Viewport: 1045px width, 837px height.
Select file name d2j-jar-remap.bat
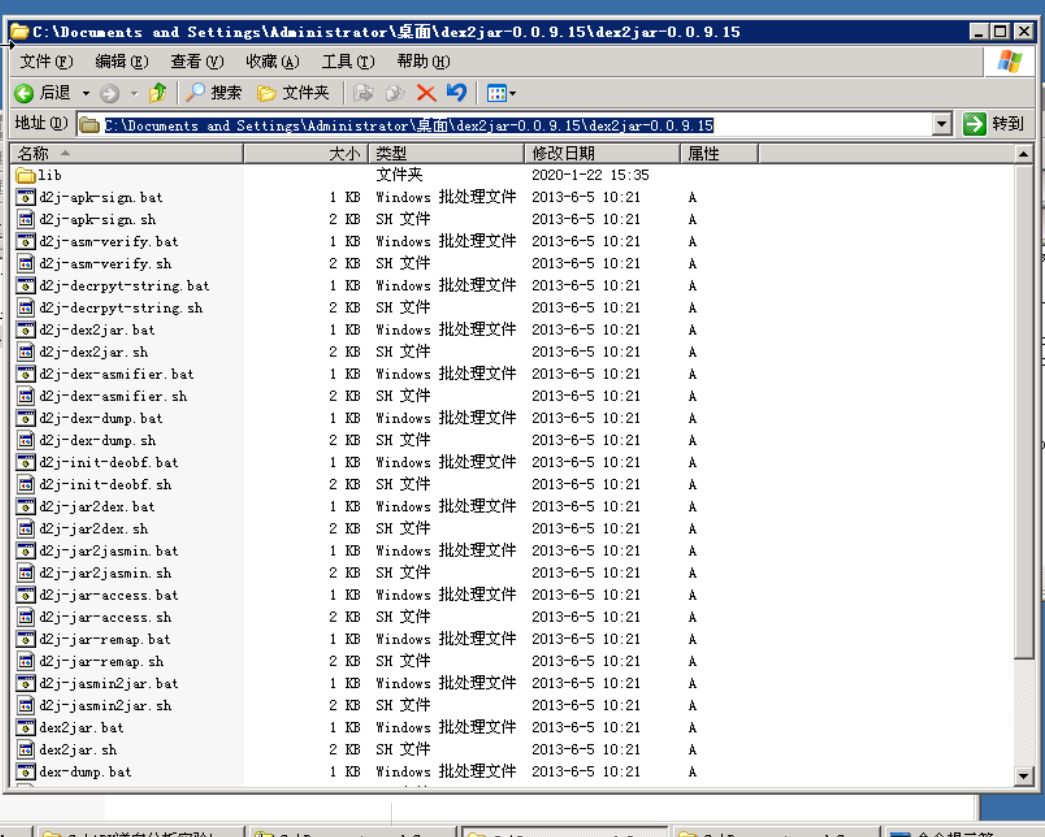105,639
